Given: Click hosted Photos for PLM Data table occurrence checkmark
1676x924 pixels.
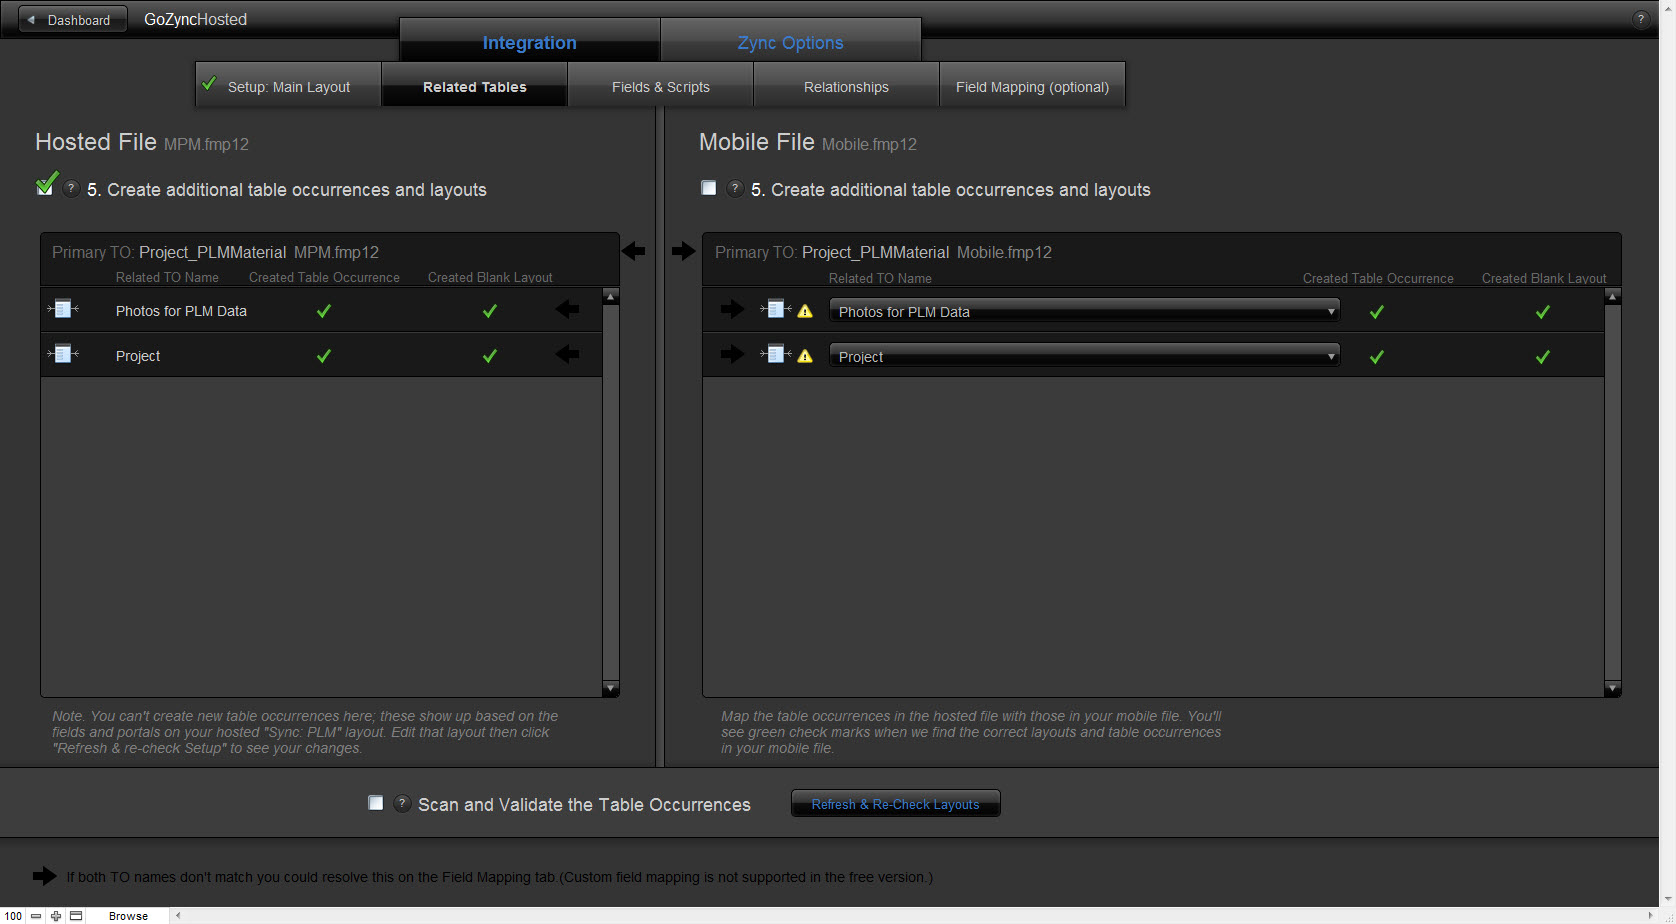Looking at the screenshot, I should coord(324,311).
